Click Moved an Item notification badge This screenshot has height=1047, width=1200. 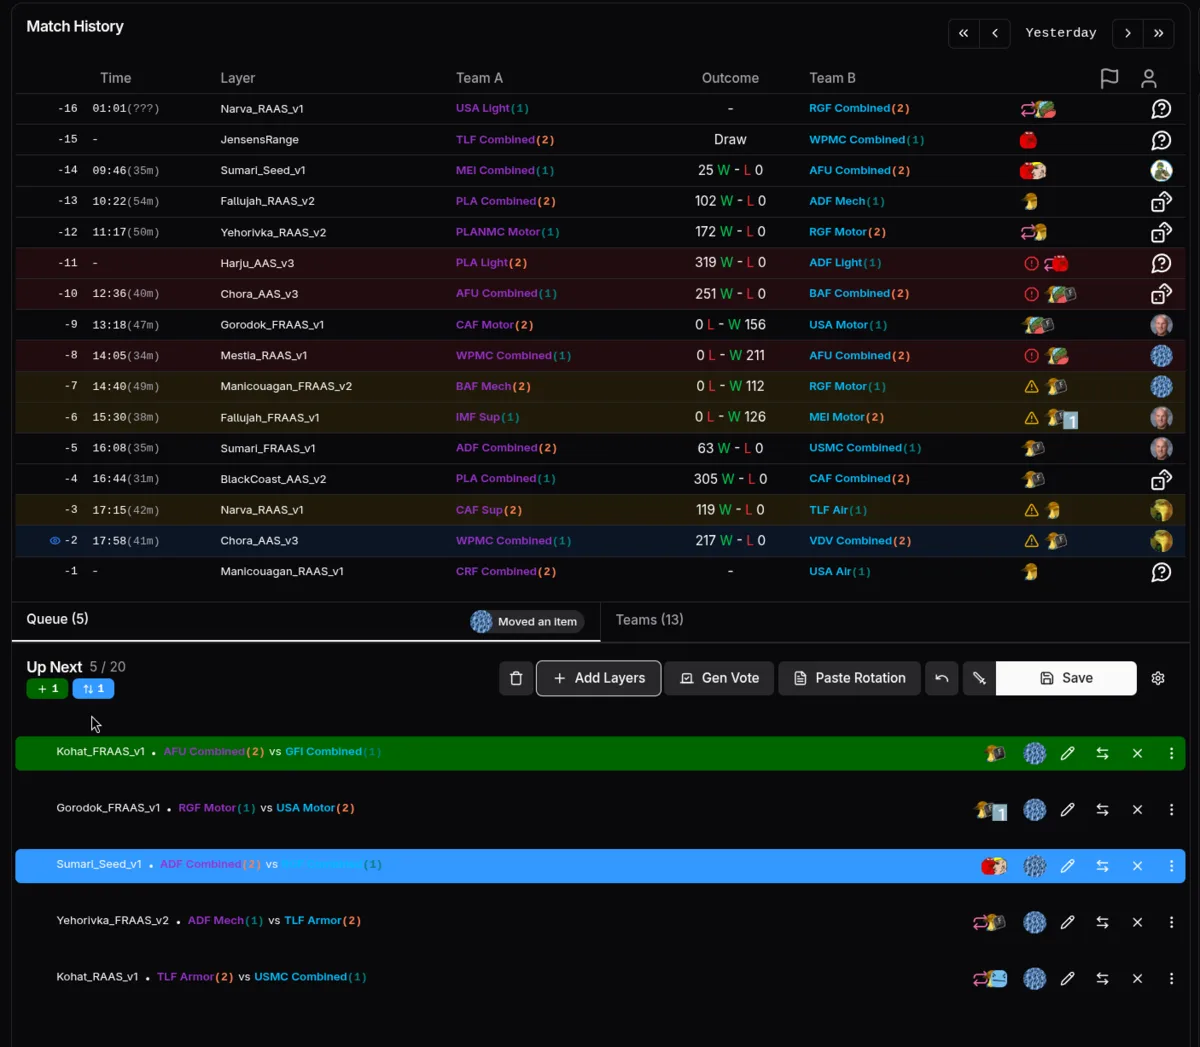point(527,622)
